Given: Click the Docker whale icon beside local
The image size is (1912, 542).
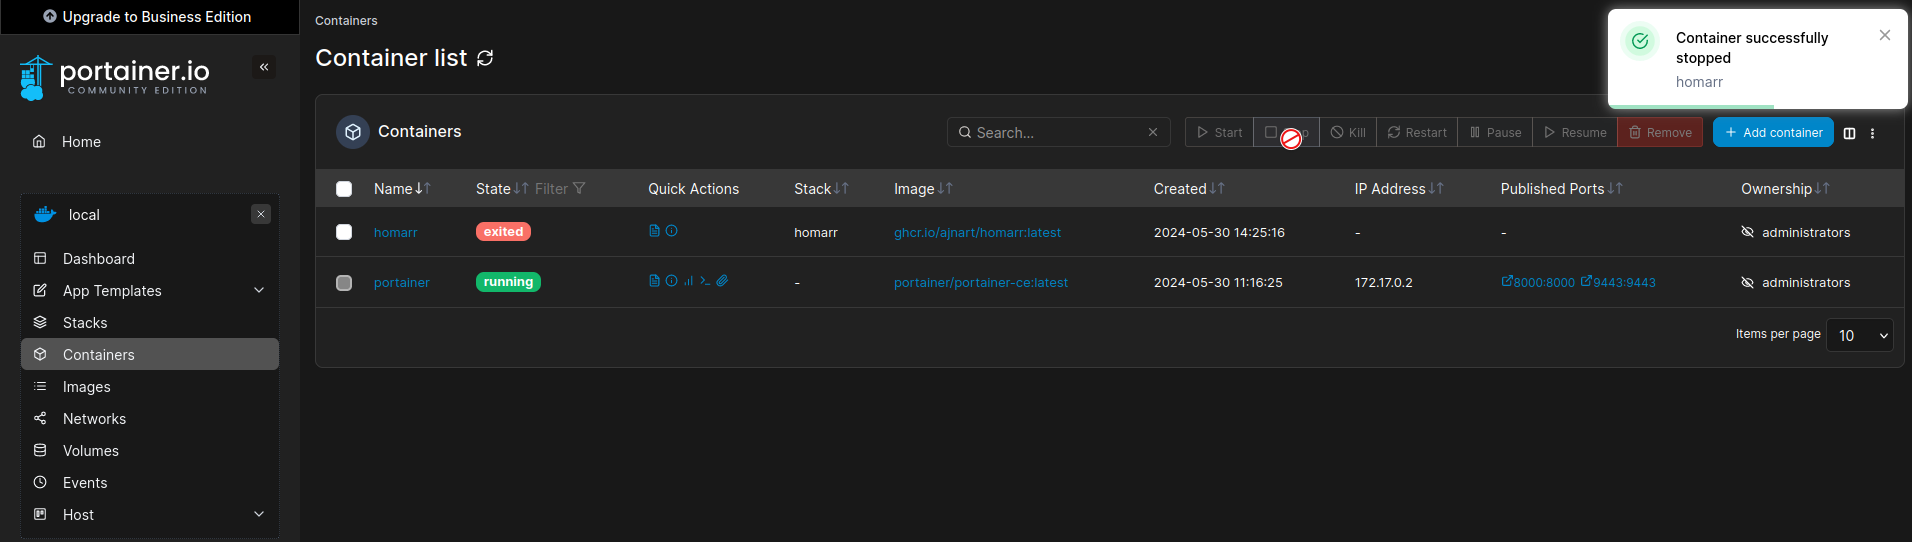Looking at the screenshot, I should tap(45, 214).
